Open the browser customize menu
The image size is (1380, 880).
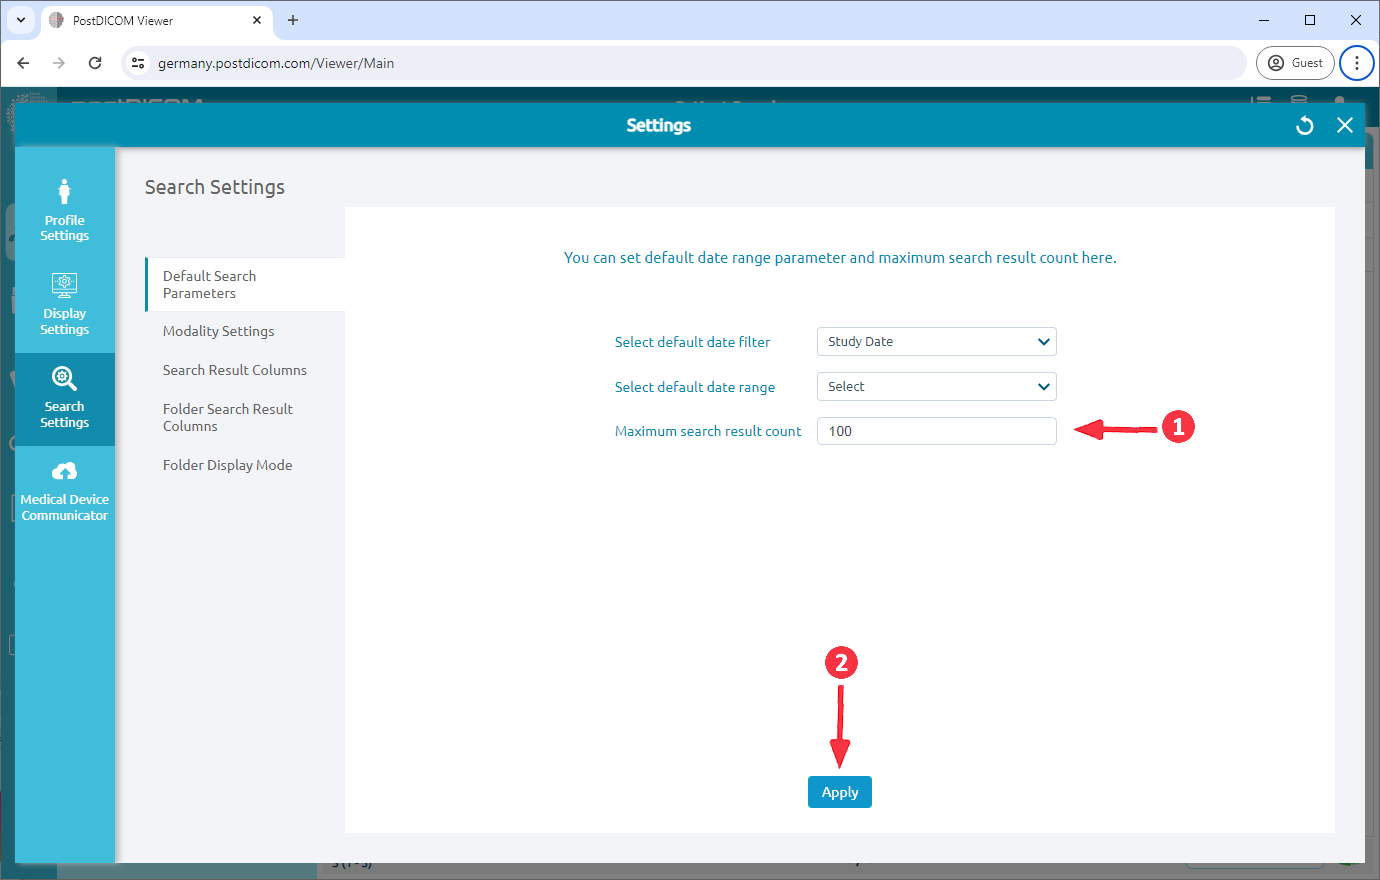tap(1356, 62)
